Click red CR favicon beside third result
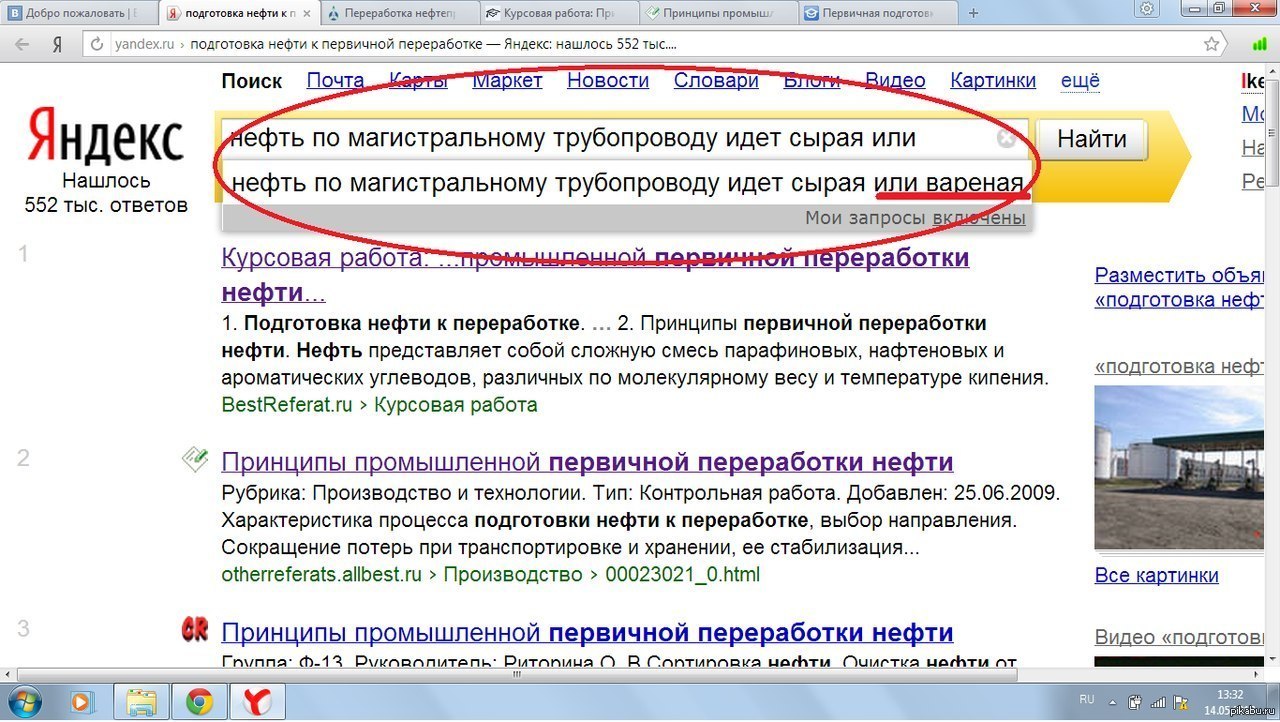This screenshot has width=1280, height=722. click(194, 629)
